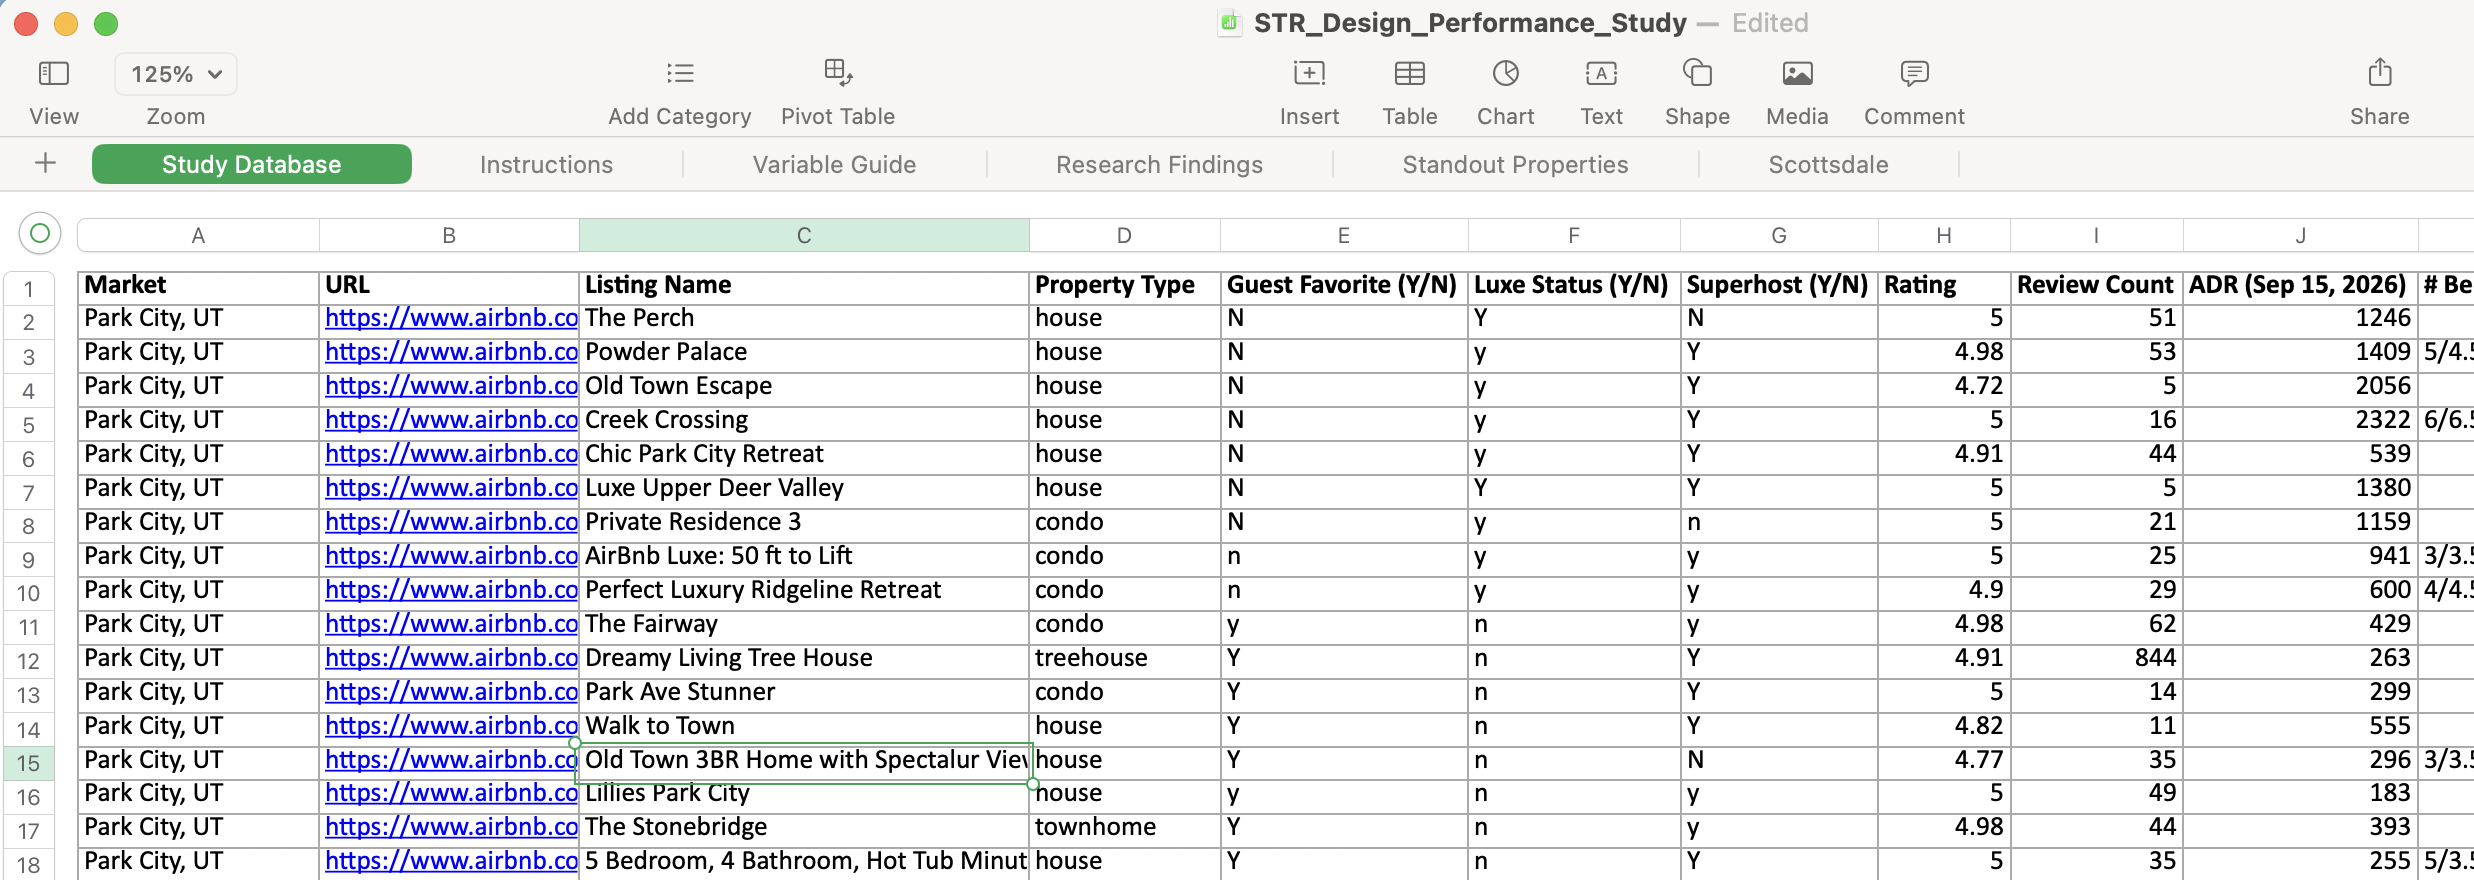
Task: Select the Variable Guide sheet tab
Action: click(x=834, y=164)
